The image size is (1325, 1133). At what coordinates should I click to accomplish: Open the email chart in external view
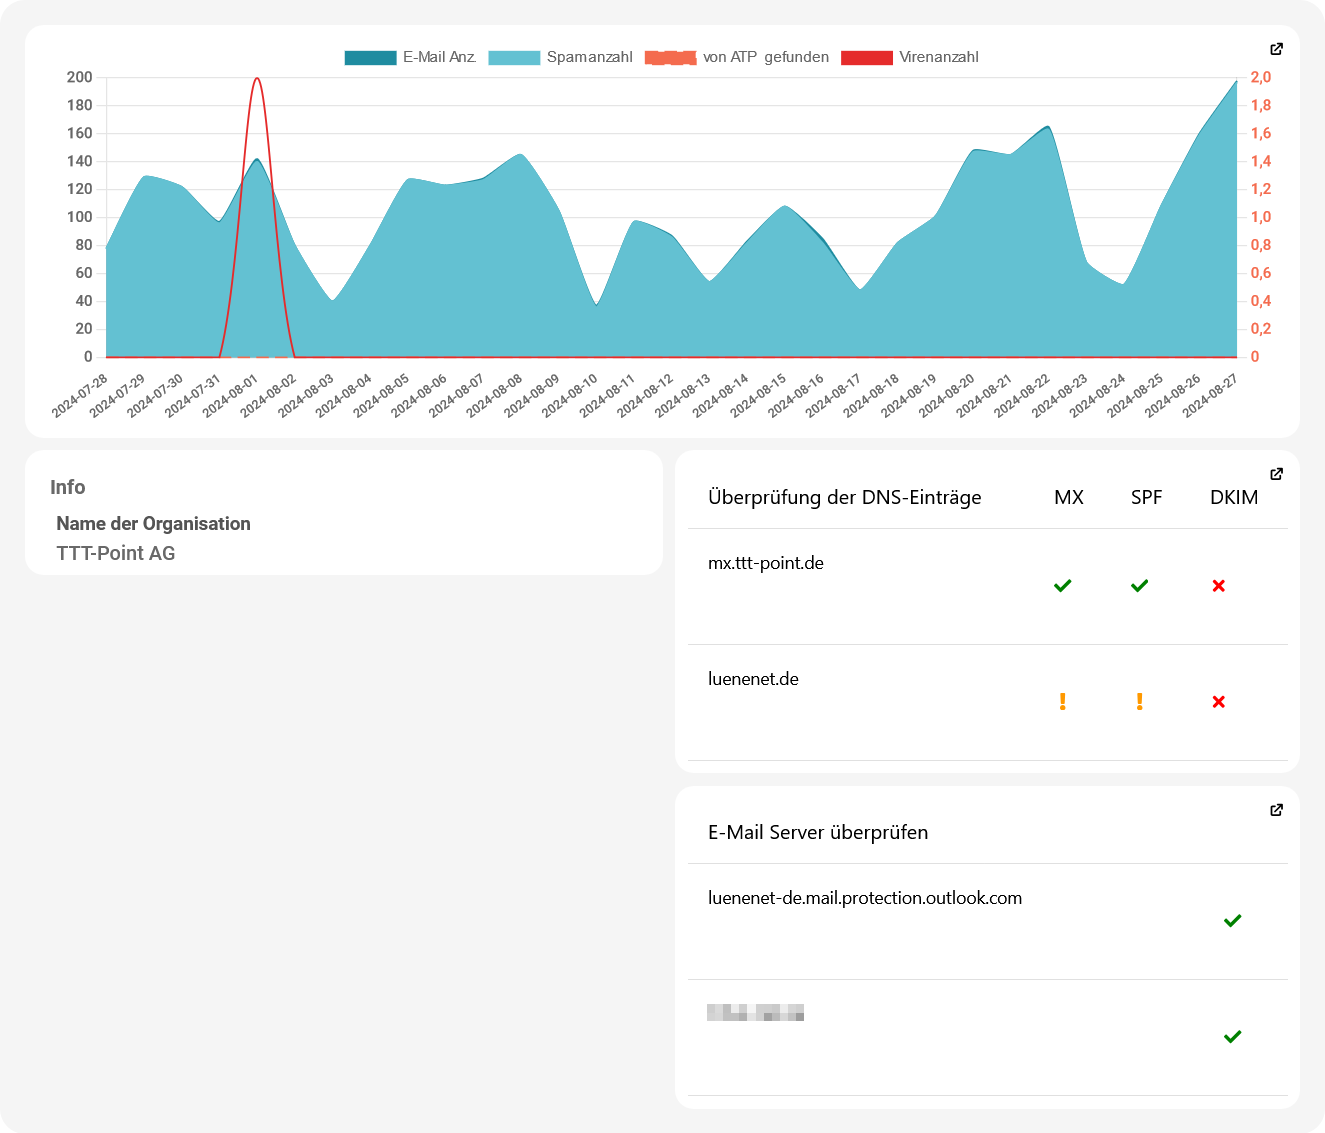click(x=1276, y=49)
